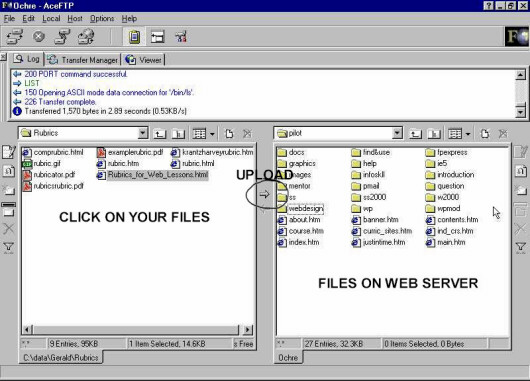Click the remote sidebar view file icon
Image resolution: width=530 pixels, height=381 pixels.
pyautogui.click(x=521, y=171)
